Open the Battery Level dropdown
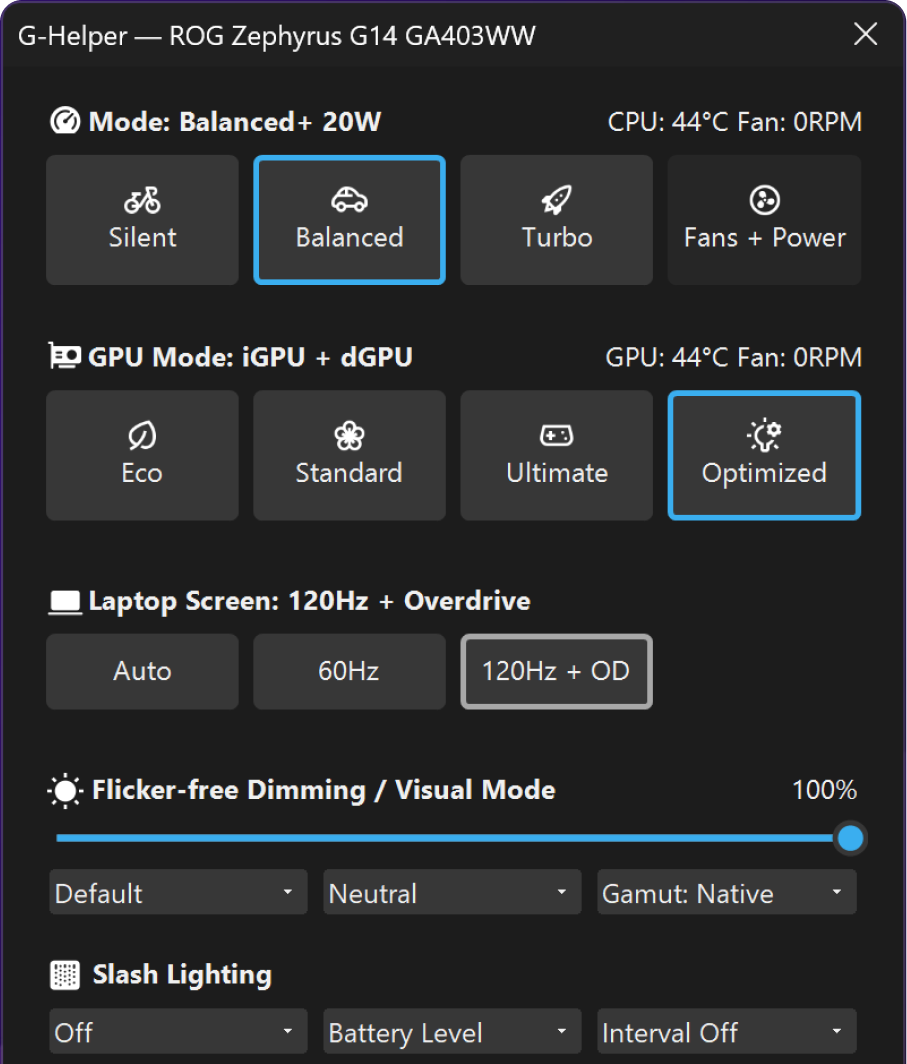This screenshot has height=1064, width=907. click(x=452, y=1031)
